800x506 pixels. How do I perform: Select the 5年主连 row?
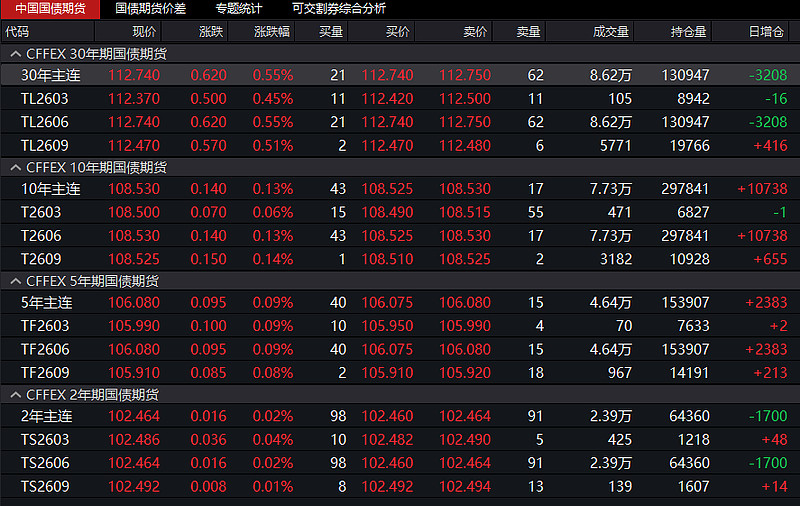pos(400,302)
